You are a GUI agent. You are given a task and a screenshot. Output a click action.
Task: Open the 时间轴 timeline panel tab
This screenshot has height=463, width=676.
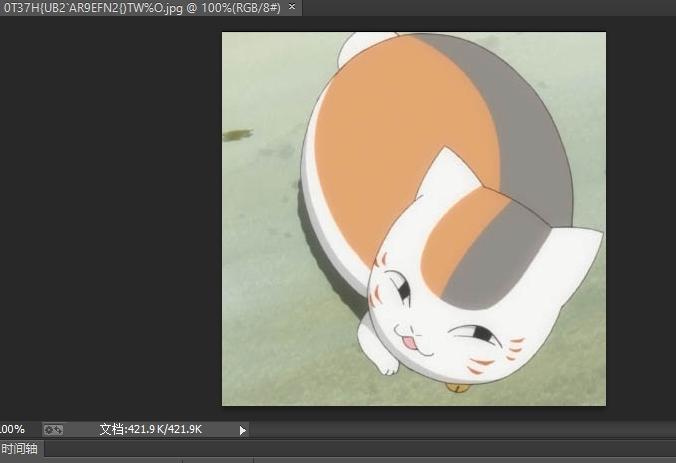pyautogui.click(x=19, y=449)
